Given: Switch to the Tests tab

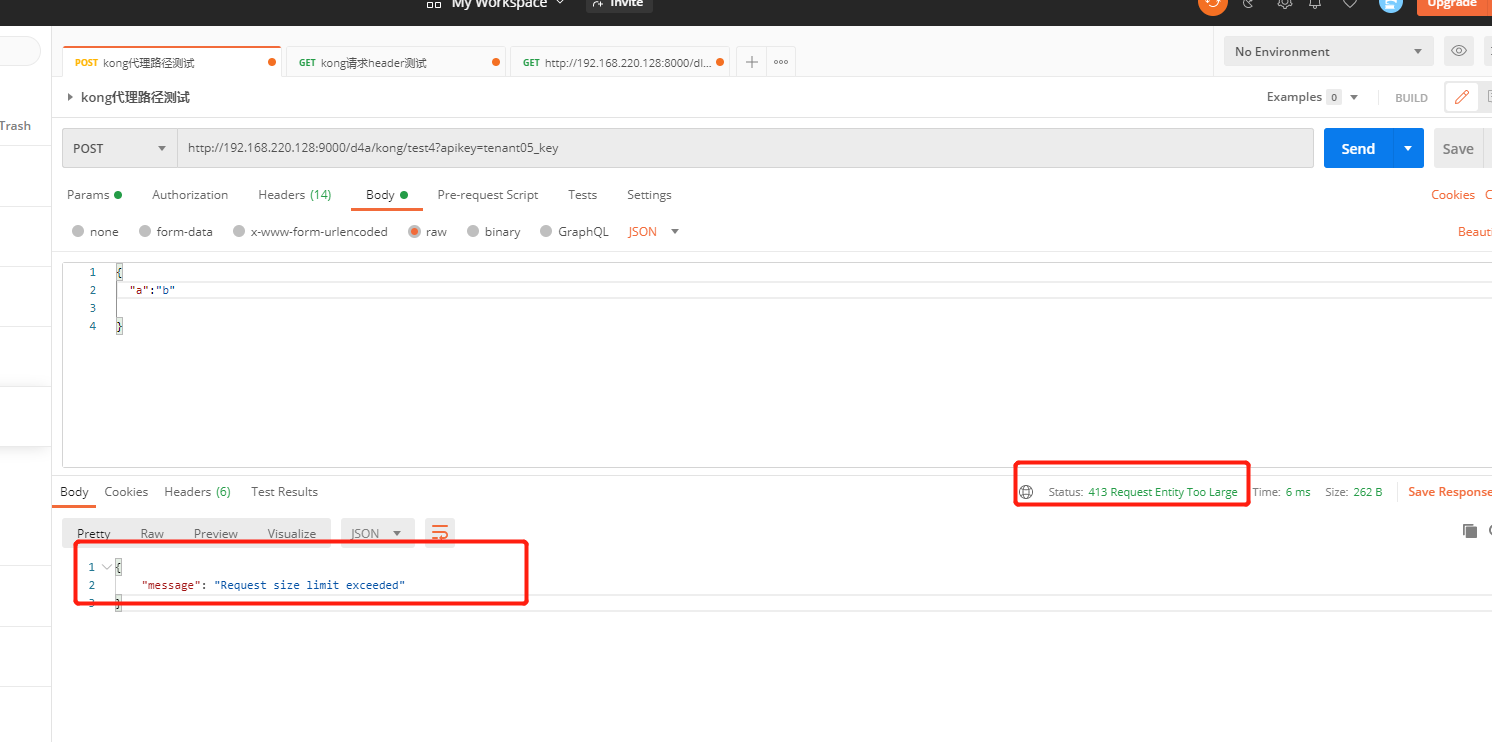Looking at the screenshot, I should pyautogui.click(x=583, y=195).
